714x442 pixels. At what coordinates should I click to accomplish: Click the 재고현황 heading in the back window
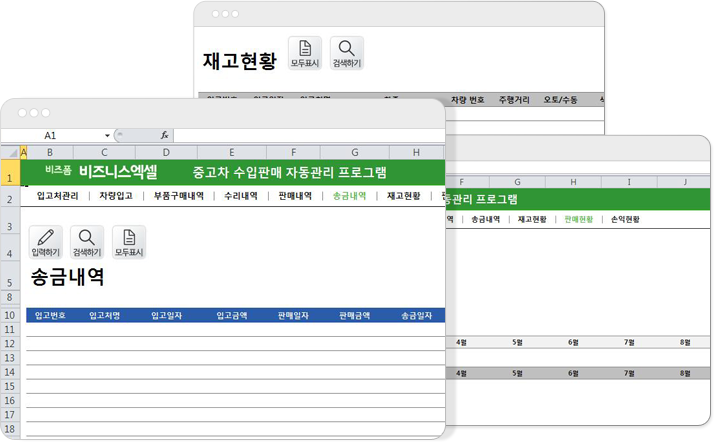(240, 61)
